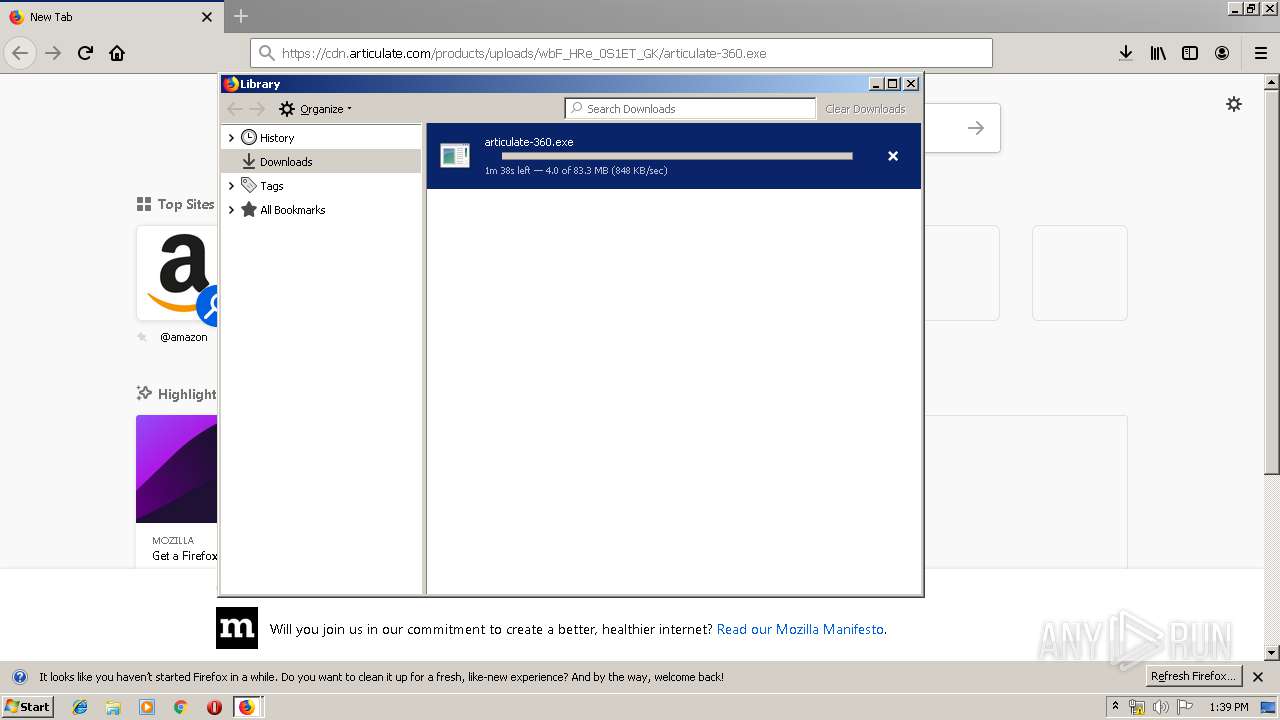Toggle the sidebars toolbar icon
Viewport: 1280px width, 720px height.
[1190, 53]
